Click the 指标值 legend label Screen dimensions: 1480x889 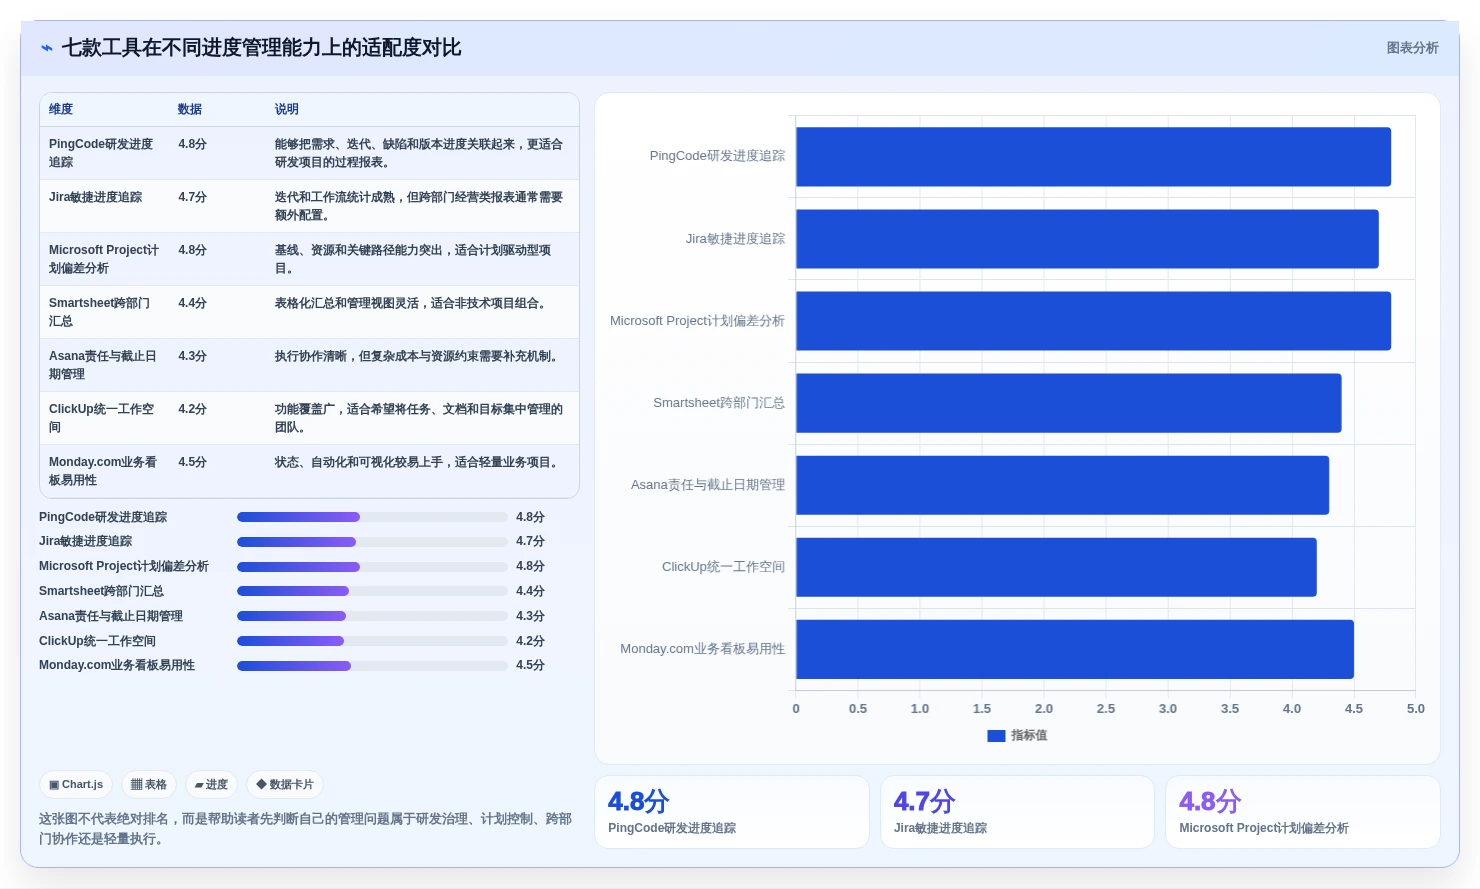tap(1029, 735)
